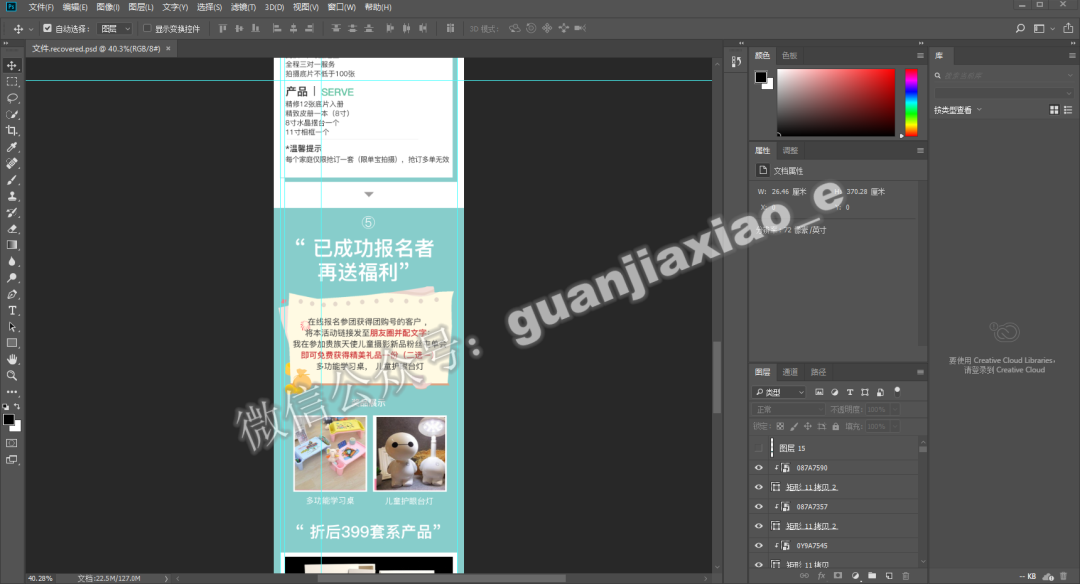Click the create new layer icon
This screenshot has height=584, width=1080.
click(889, 576)
